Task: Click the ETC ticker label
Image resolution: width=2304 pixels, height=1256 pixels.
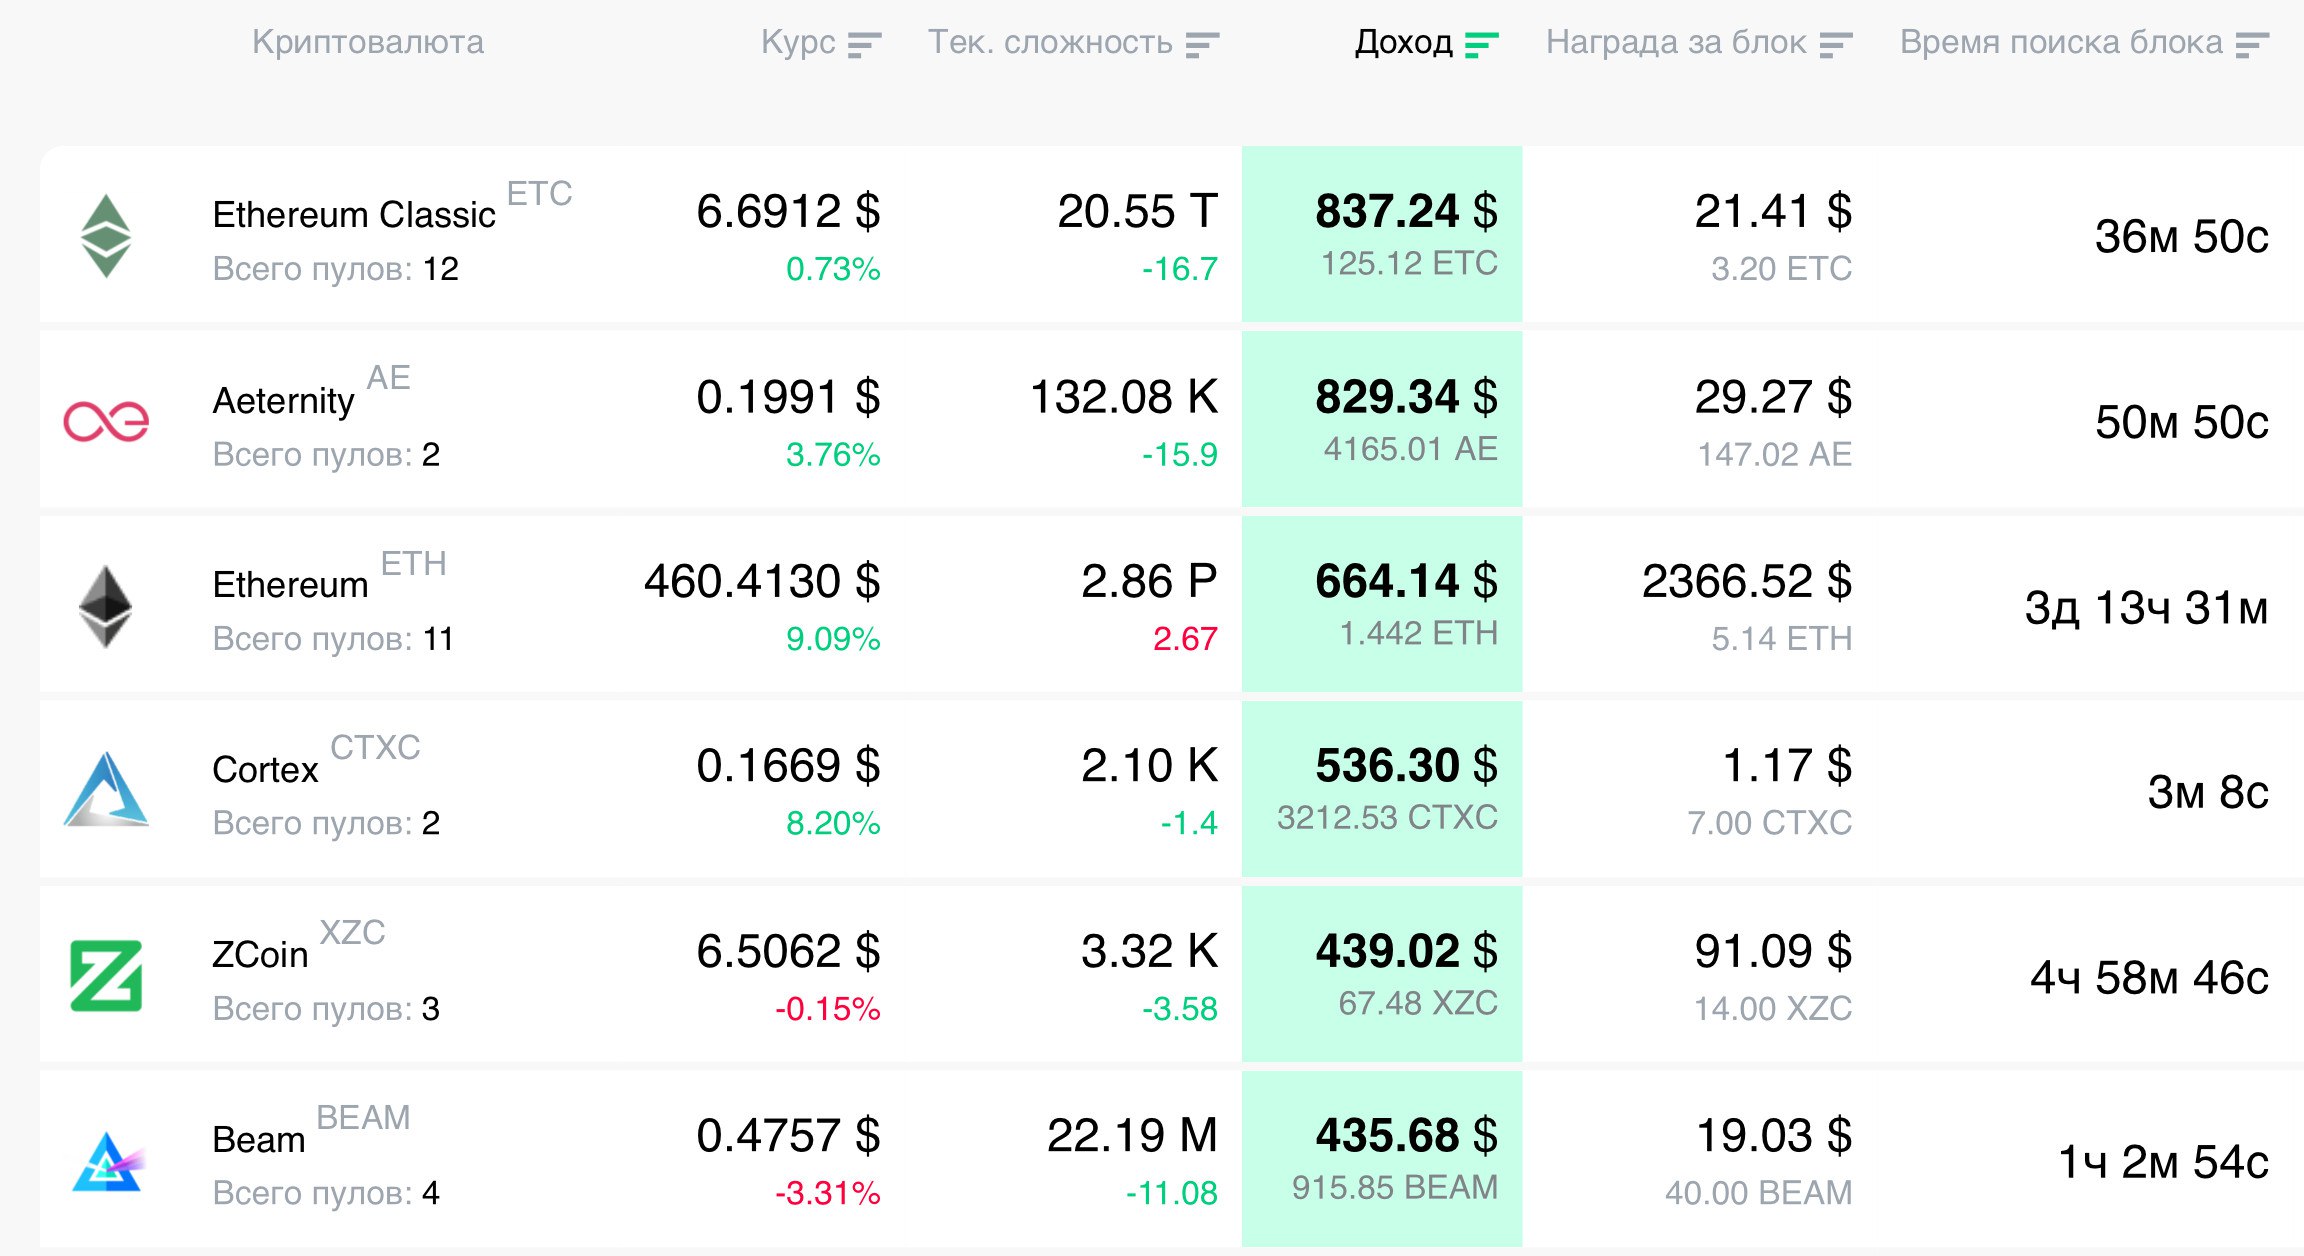Action: pos(540,193)
